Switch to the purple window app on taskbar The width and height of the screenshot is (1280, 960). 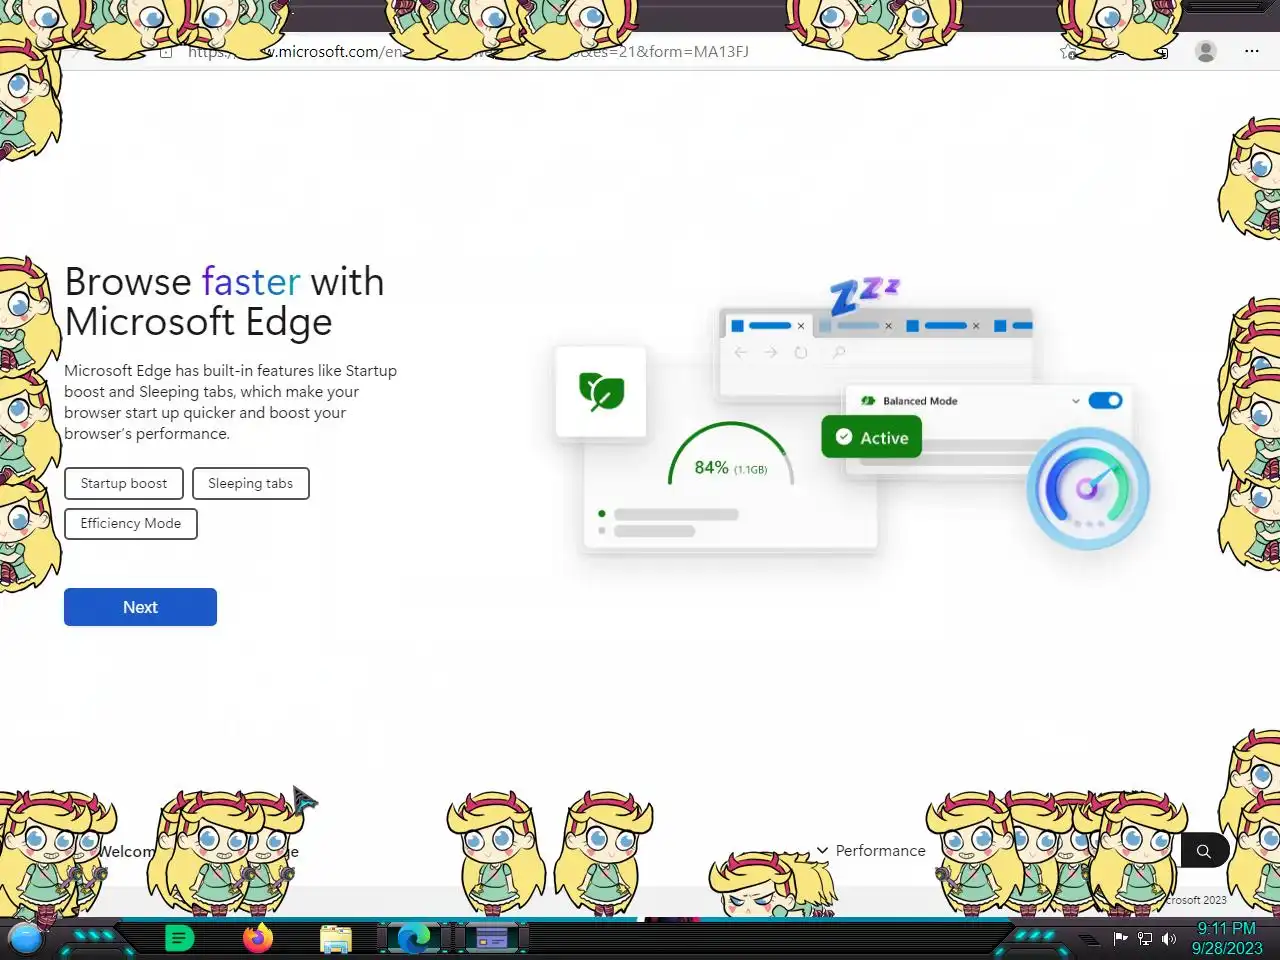pos(491,938)
